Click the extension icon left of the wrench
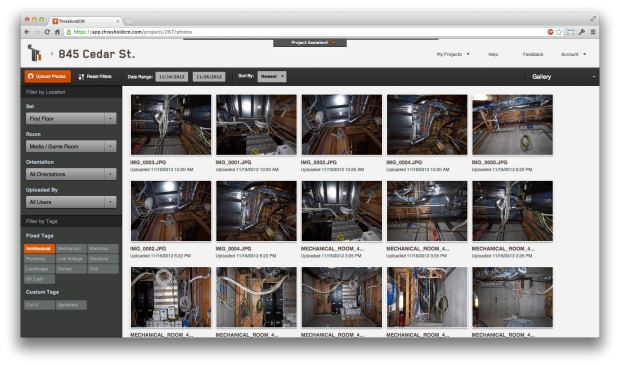The height and width of the screenshot is (366, 620). click(x=570, y=32)
